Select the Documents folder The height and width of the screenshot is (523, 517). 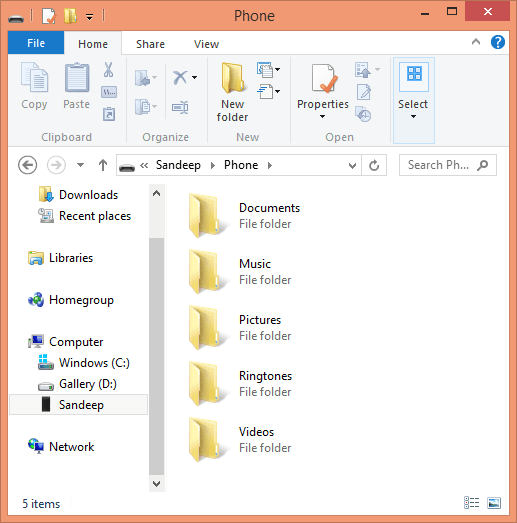244,216
